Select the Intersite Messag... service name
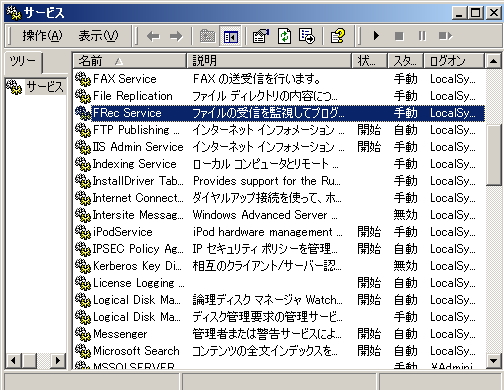504x390 pixels. tap(138, 215)
